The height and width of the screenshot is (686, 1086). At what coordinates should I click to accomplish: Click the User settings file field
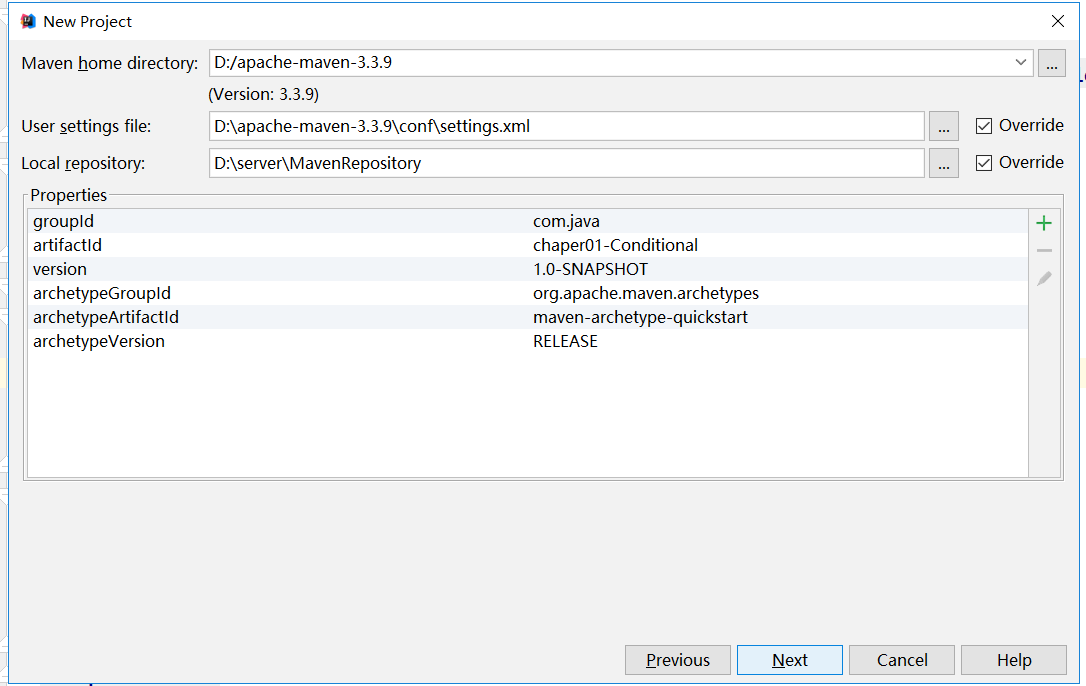pyautogui.click(x=567, y=126)
